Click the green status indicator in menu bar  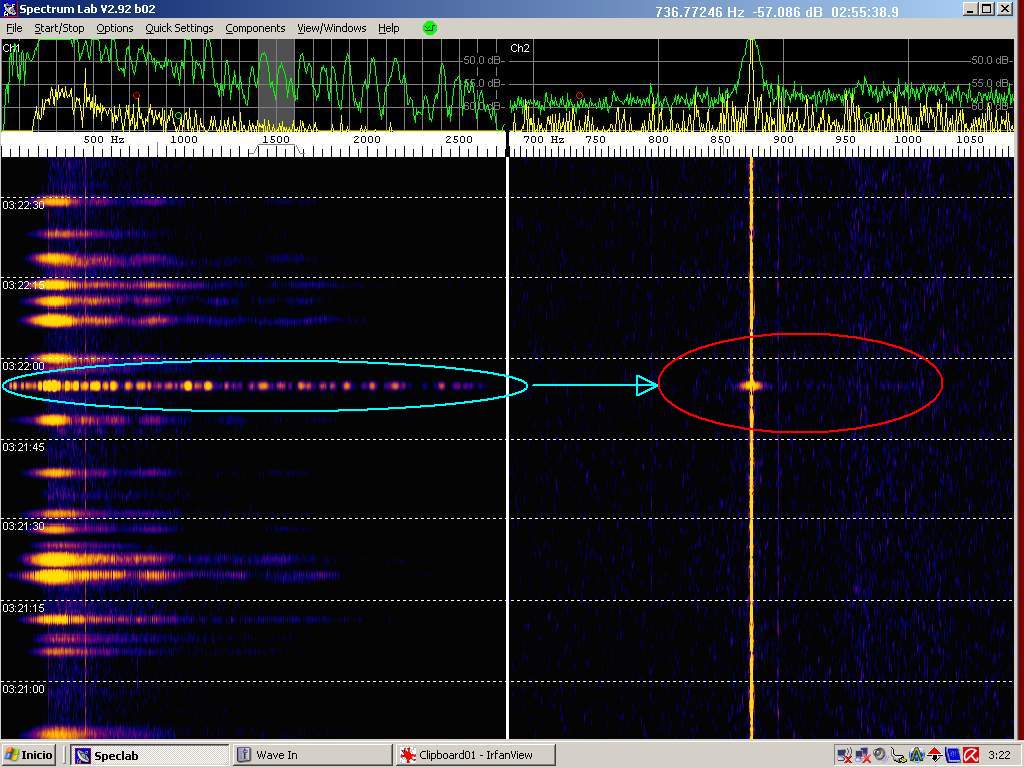coord(430,28)
